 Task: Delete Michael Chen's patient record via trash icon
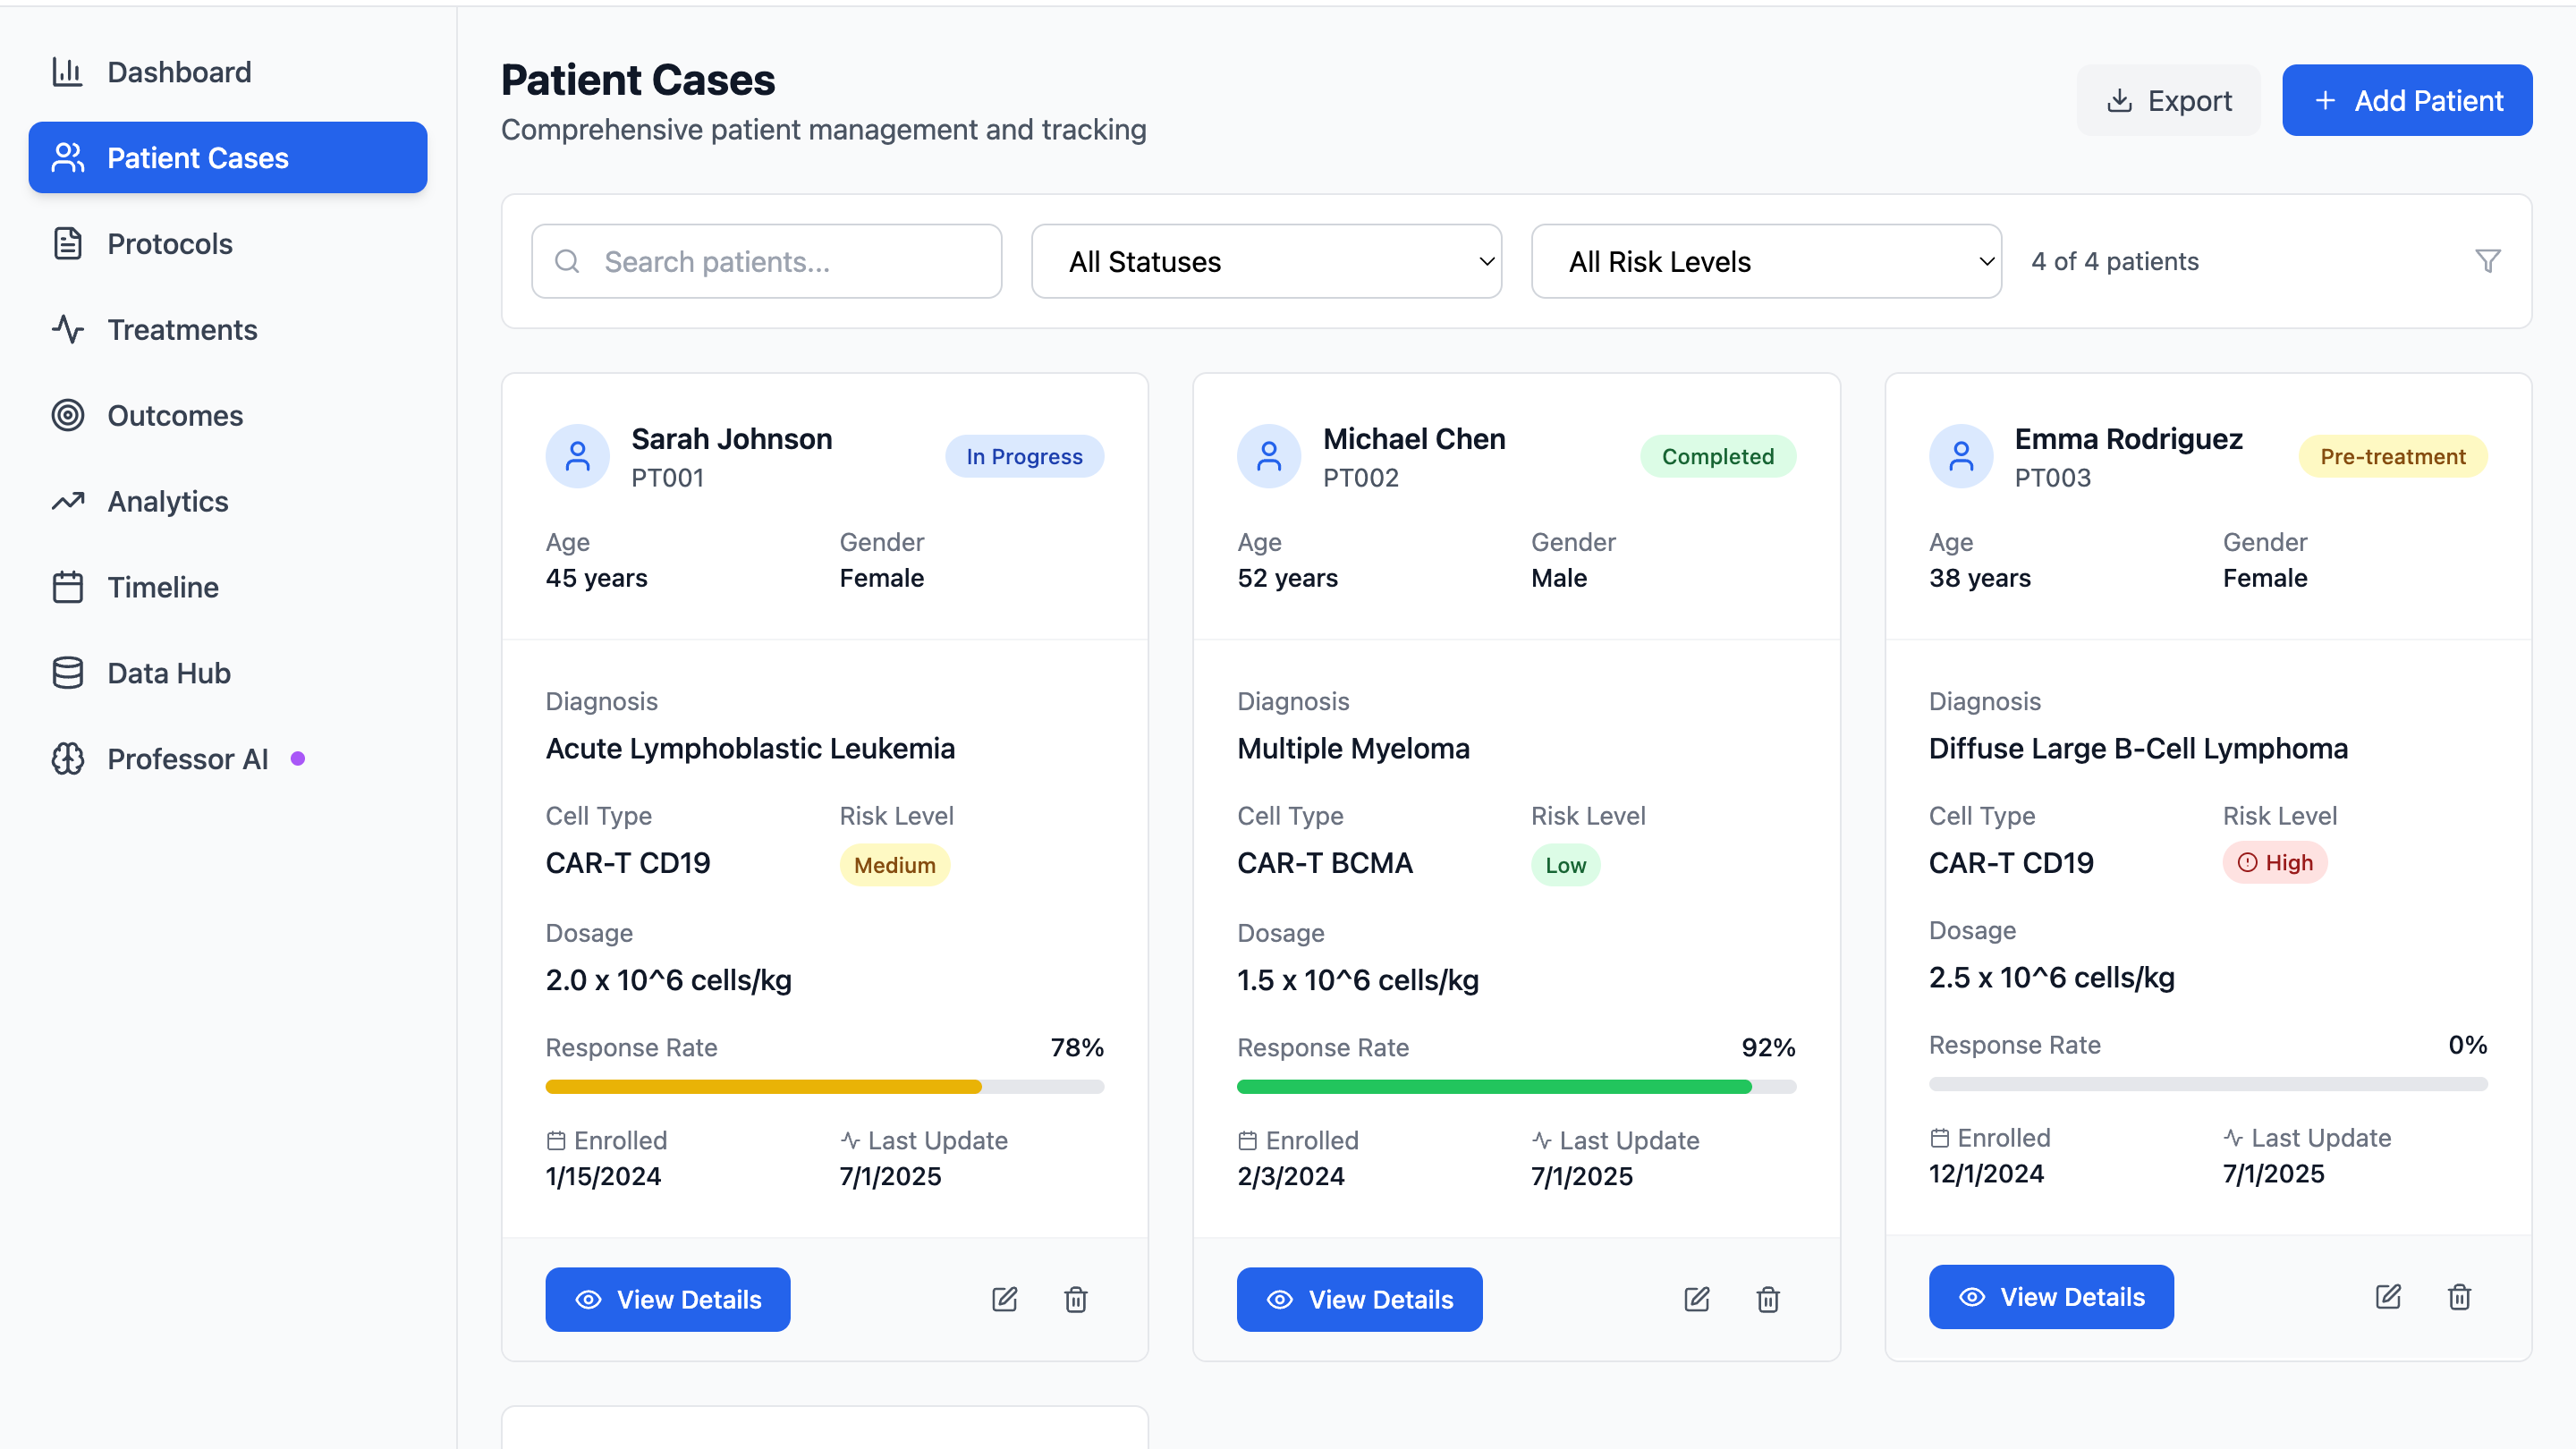(1767, 1299)
